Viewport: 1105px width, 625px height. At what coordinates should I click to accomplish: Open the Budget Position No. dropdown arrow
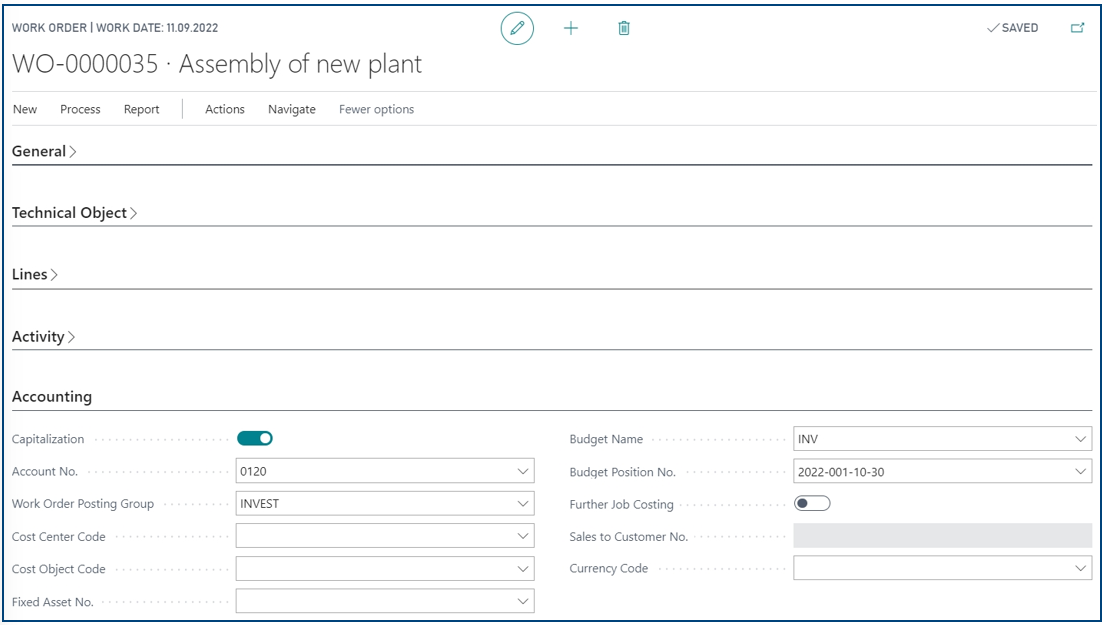coord(1080,471)
